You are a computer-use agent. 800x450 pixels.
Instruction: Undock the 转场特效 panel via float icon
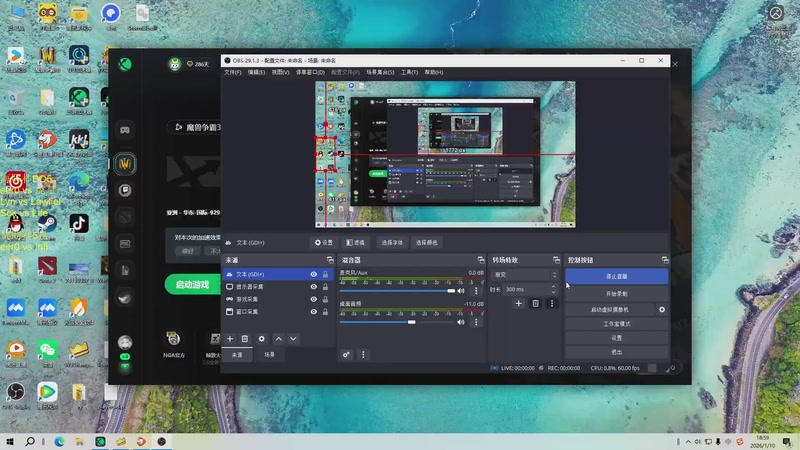(556, 260)
